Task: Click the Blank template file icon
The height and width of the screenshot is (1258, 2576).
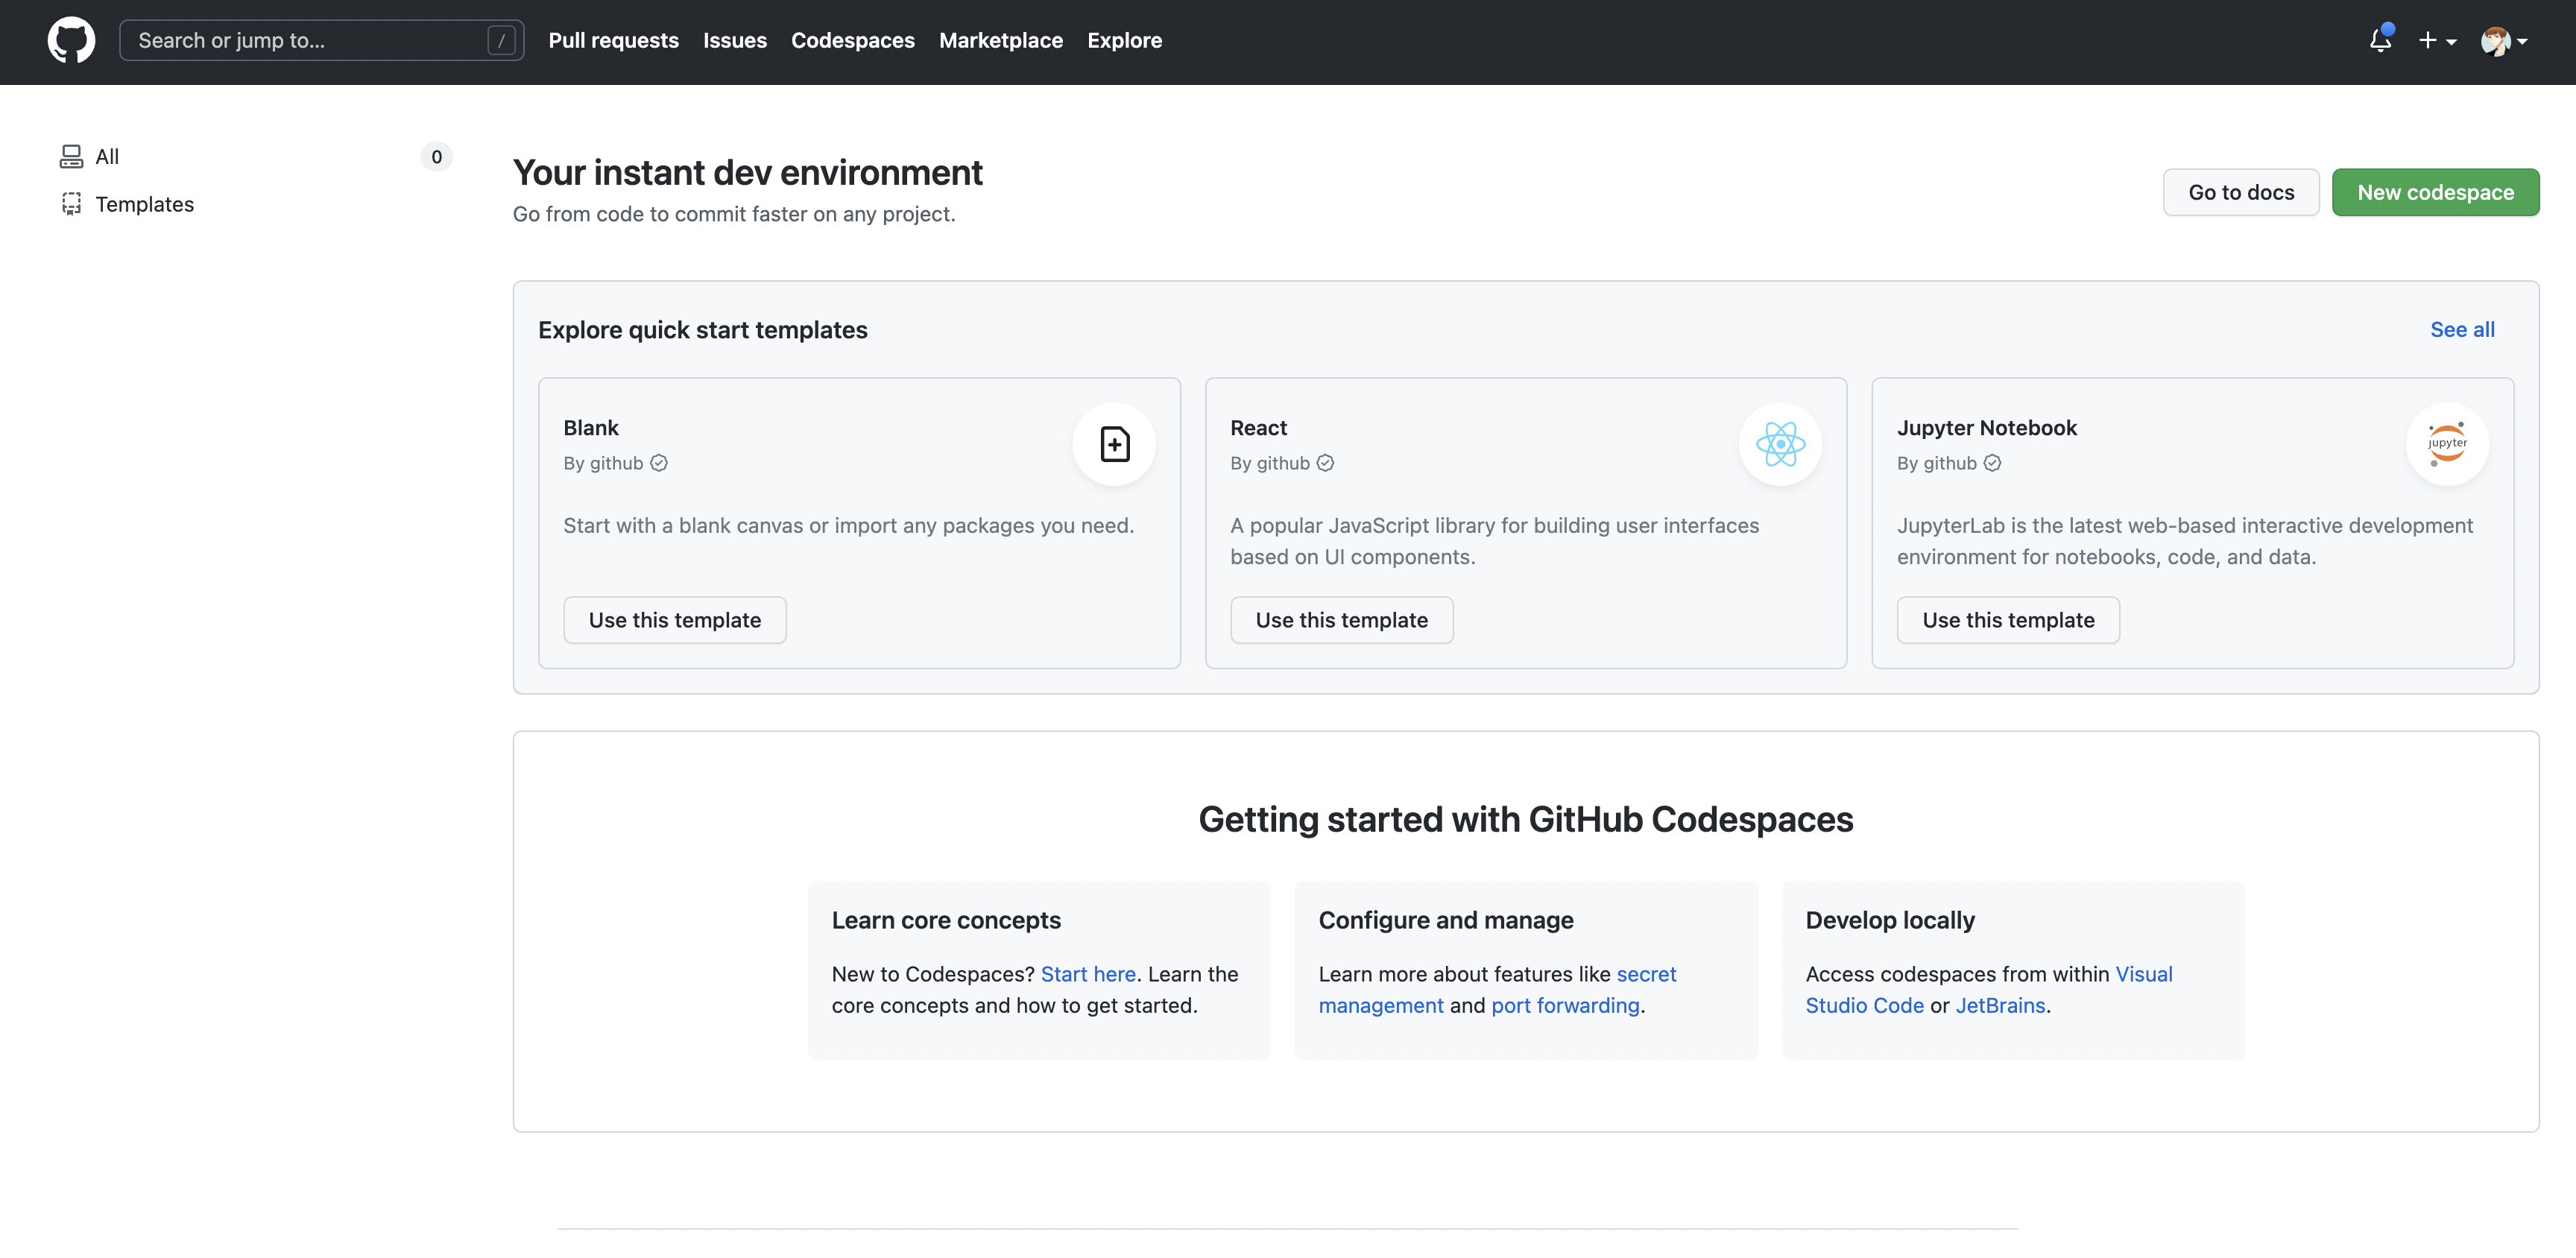Action: pos(1114,444)
